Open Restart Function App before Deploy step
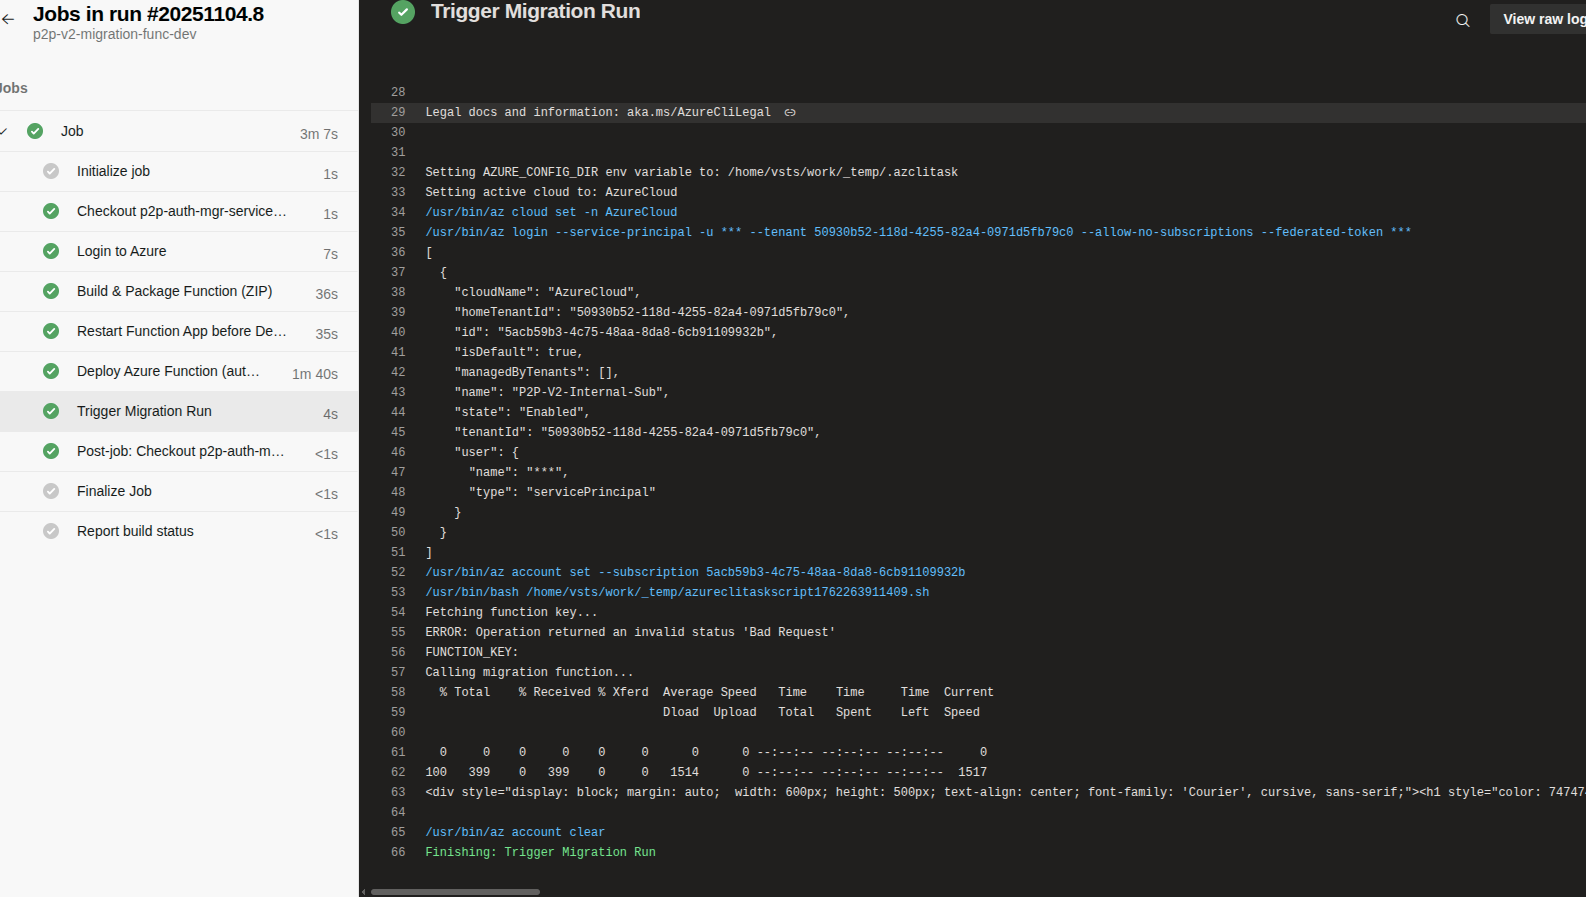1586x897 pixels. (179, 331)
